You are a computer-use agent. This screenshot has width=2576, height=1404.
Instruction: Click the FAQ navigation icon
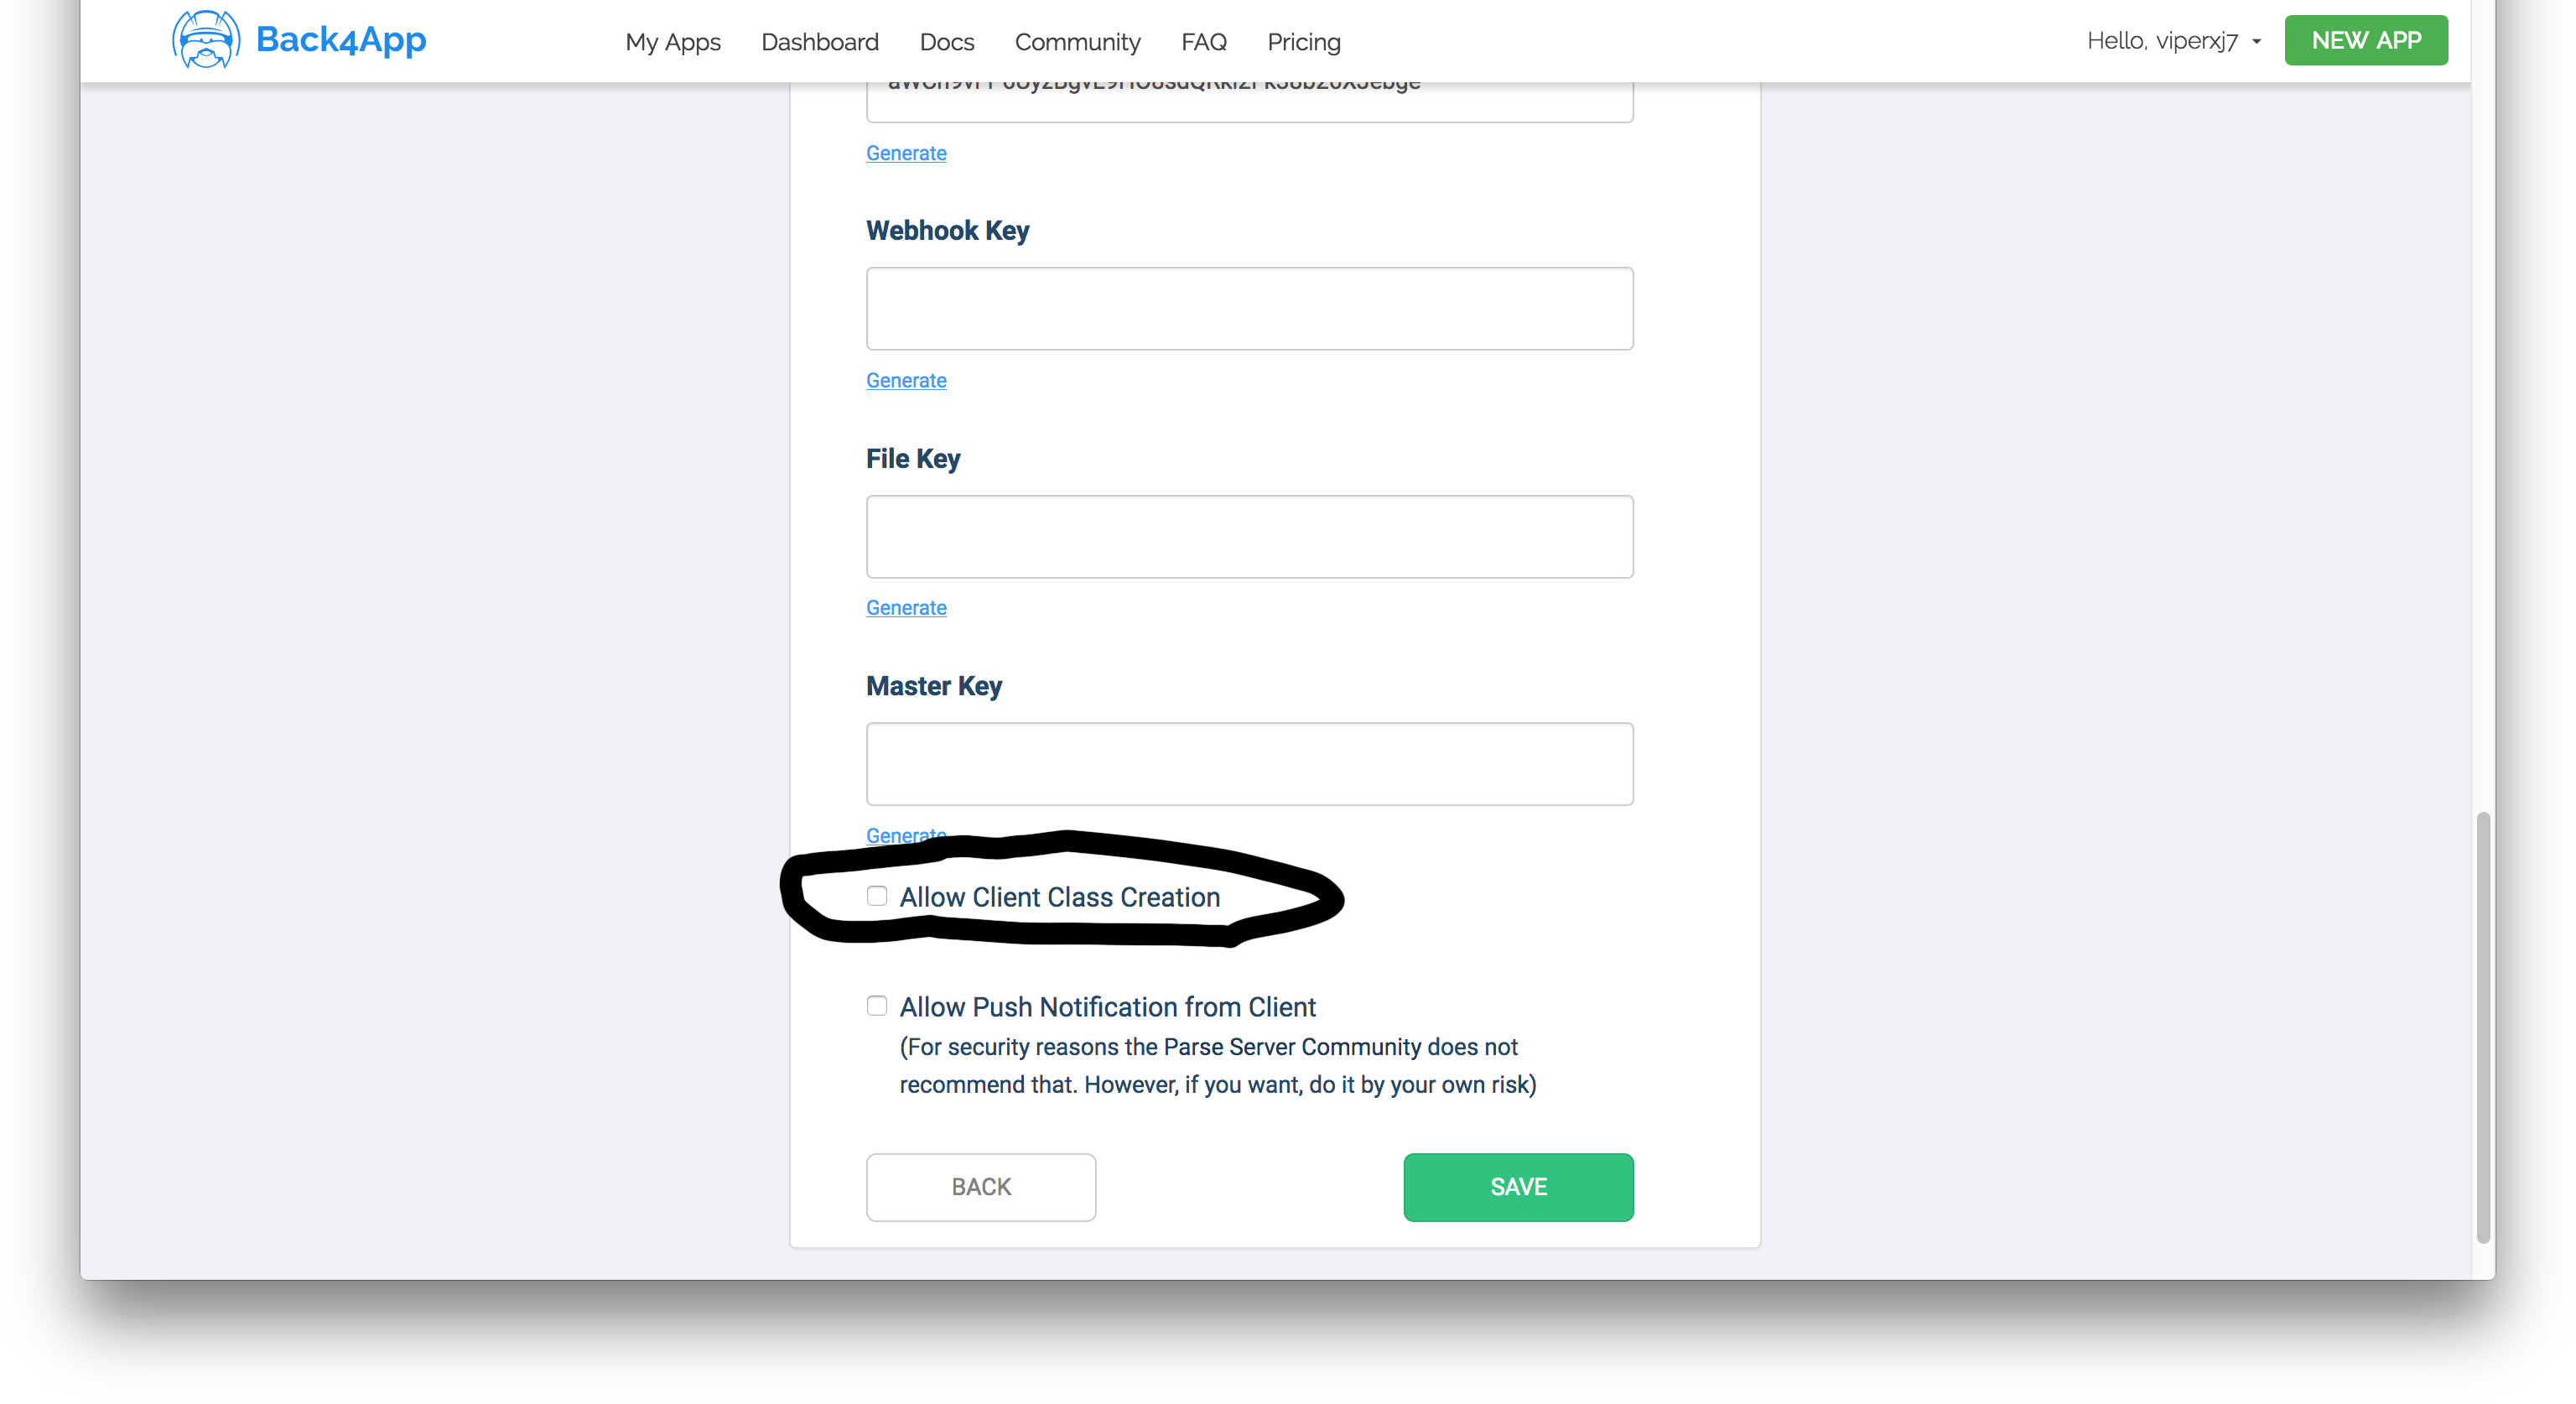(1204, 41)
